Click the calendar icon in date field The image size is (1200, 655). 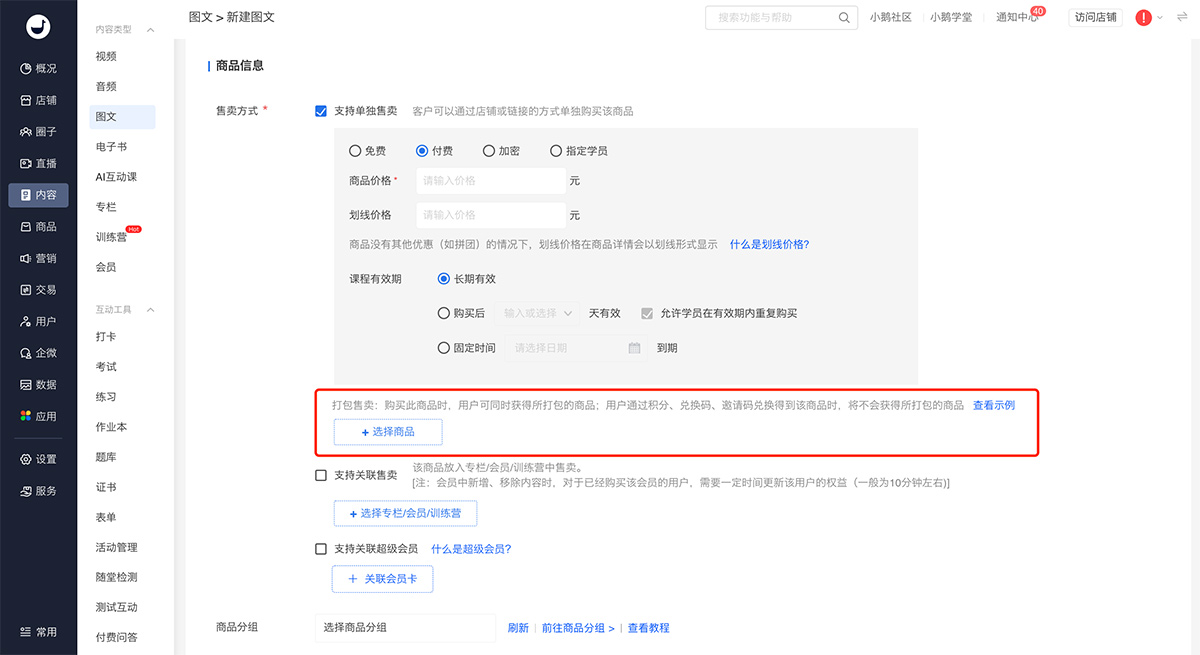click(x=634, y=348)
